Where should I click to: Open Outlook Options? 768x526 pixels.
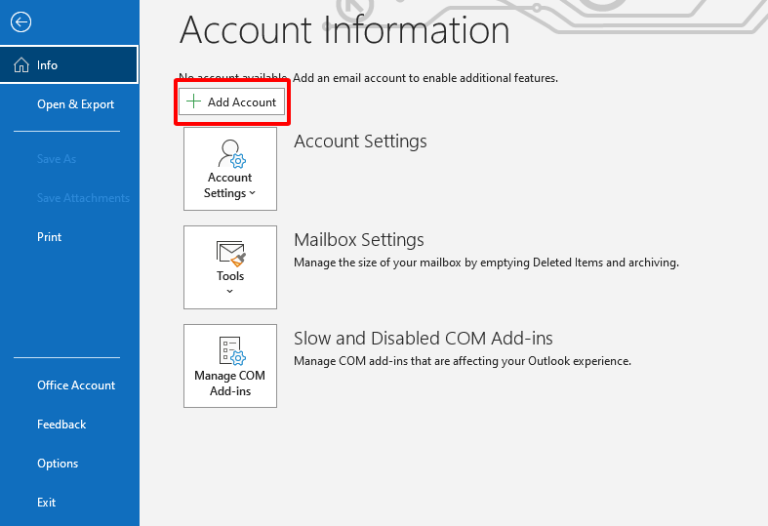(57, 463)
